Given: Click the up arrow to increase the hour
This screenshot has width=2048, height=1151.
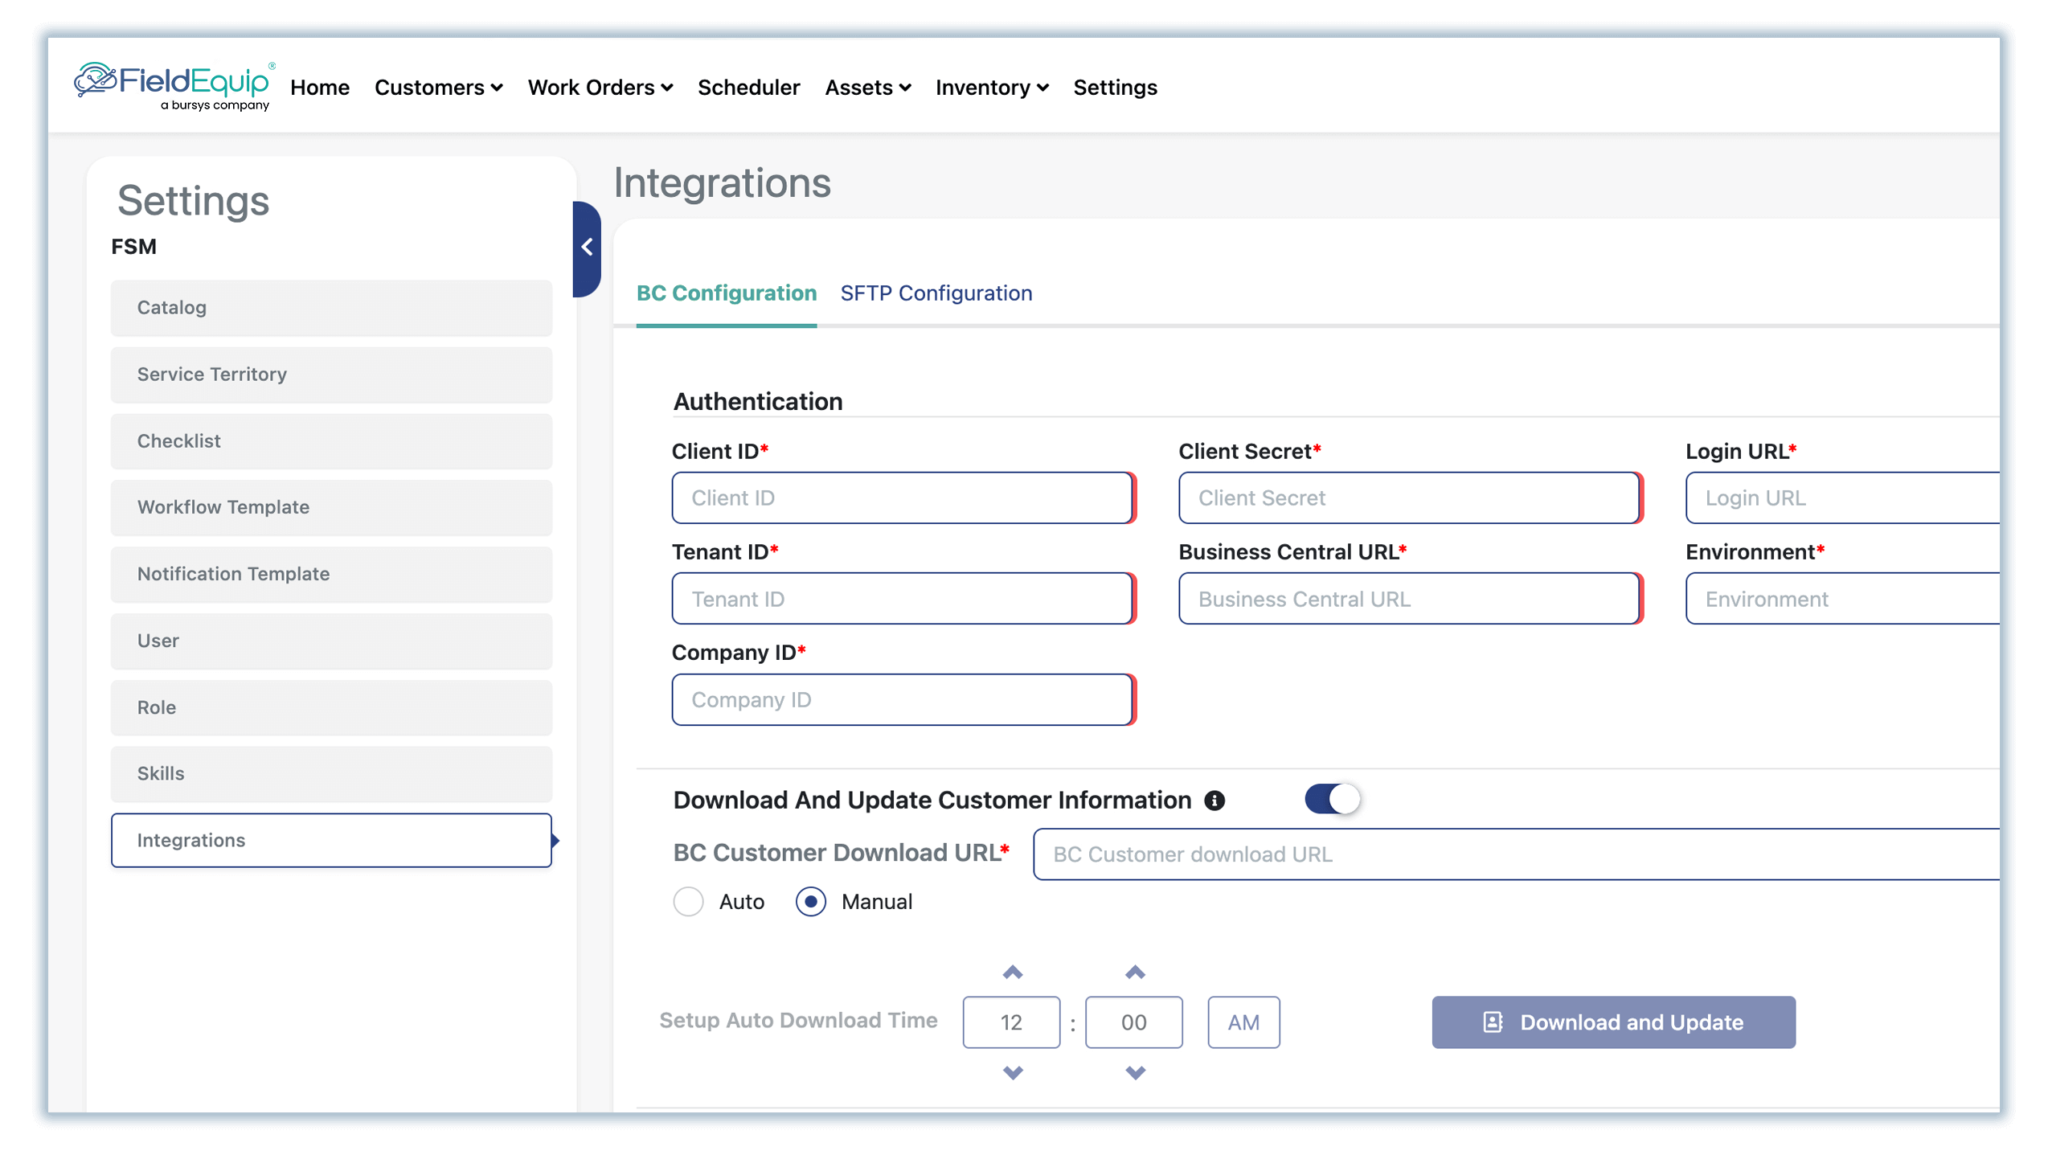Looking at the screenshot, I should coord(1012,971).
